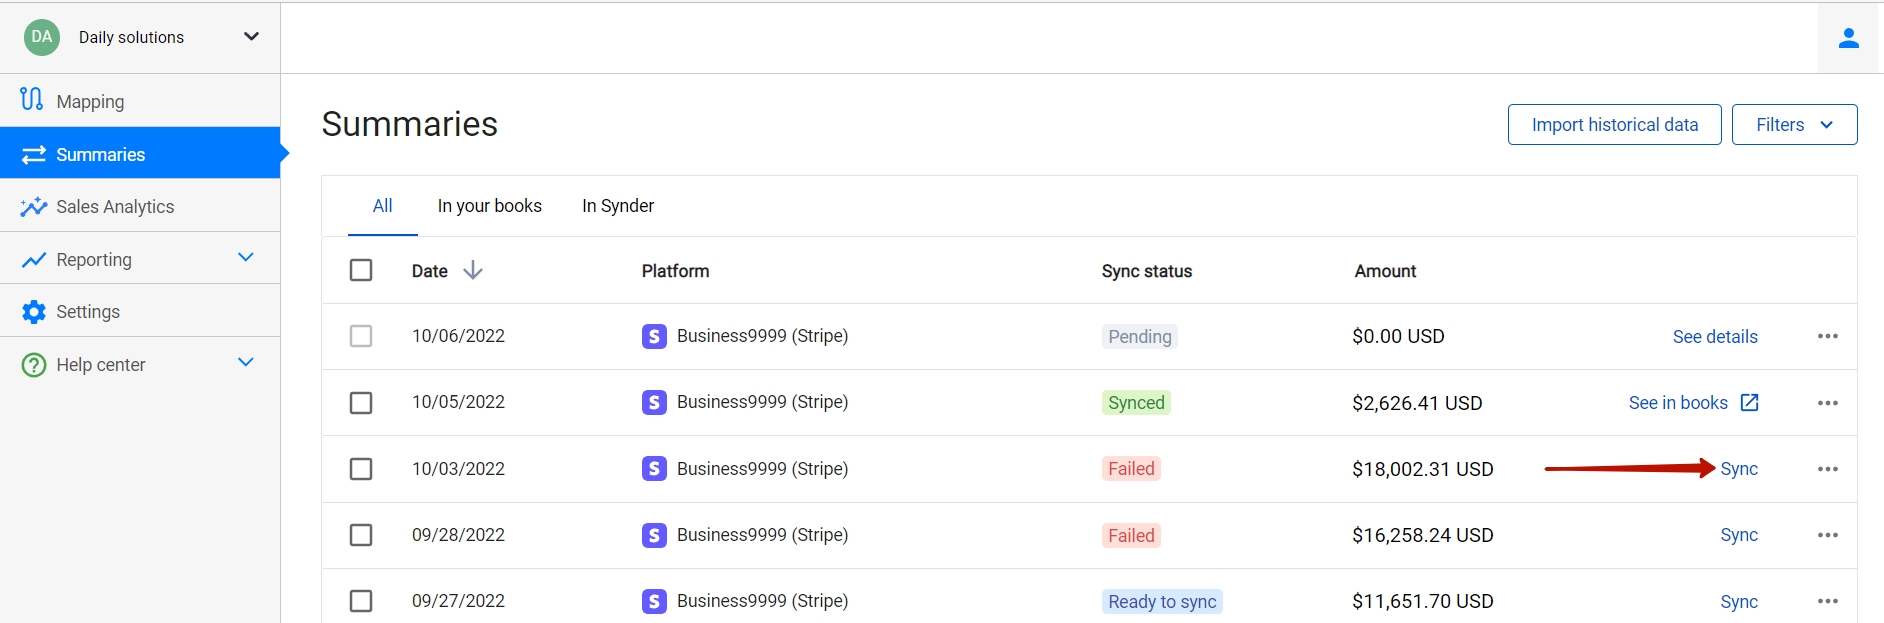1884x623 pixels.
Task: Sync the failed 10/03/2022 summary
Action: coord(1739,469)
